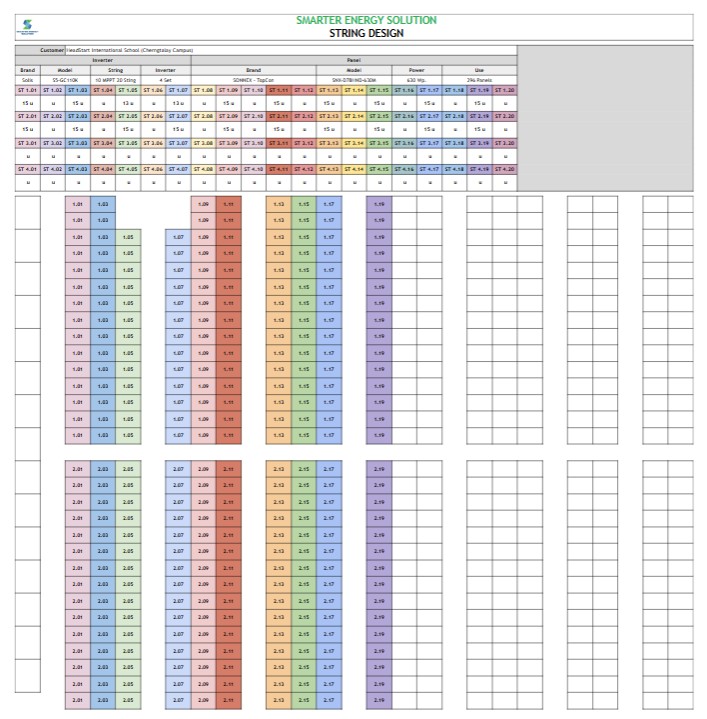707x719 pixels.
Task: Select the ST 2.01 string header cell
Action: tap(27, 116)
